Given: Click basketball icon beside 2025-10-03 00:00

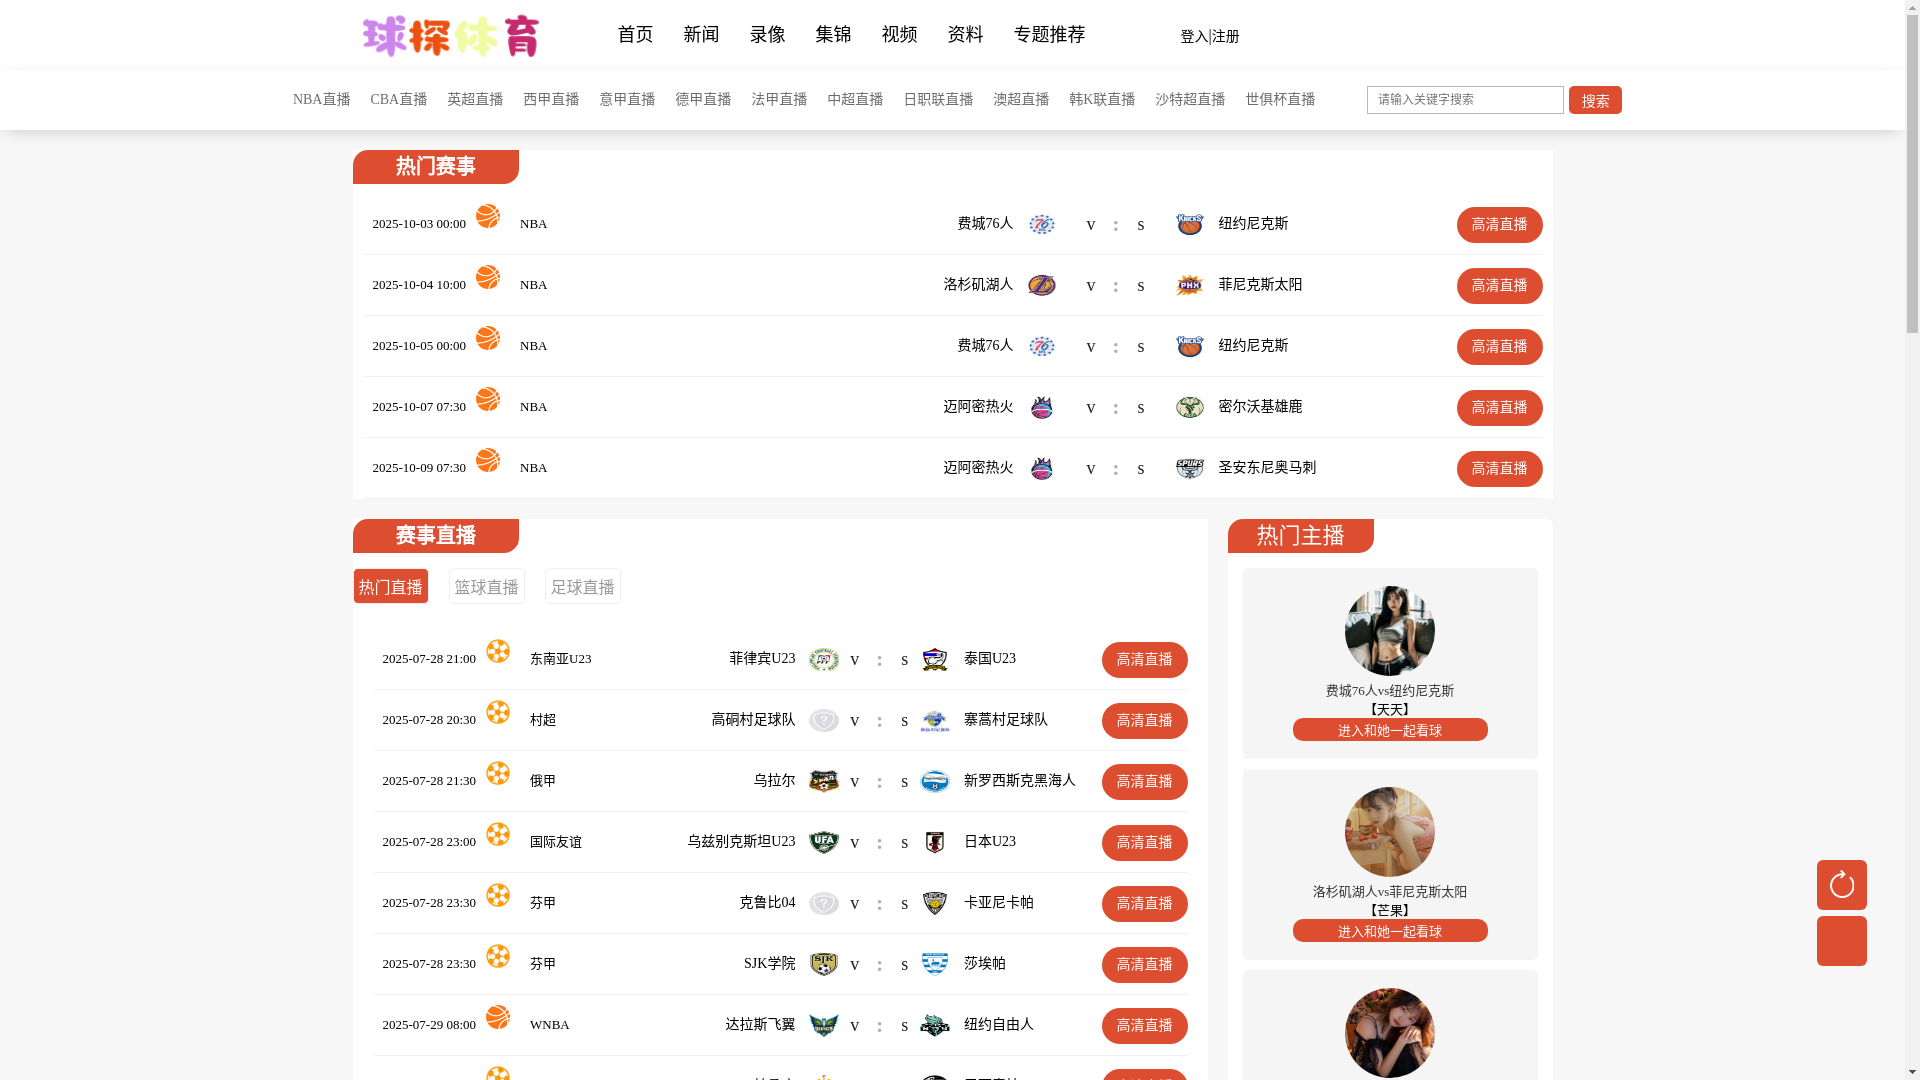Looking at the screenshot, I should point(488,216).
